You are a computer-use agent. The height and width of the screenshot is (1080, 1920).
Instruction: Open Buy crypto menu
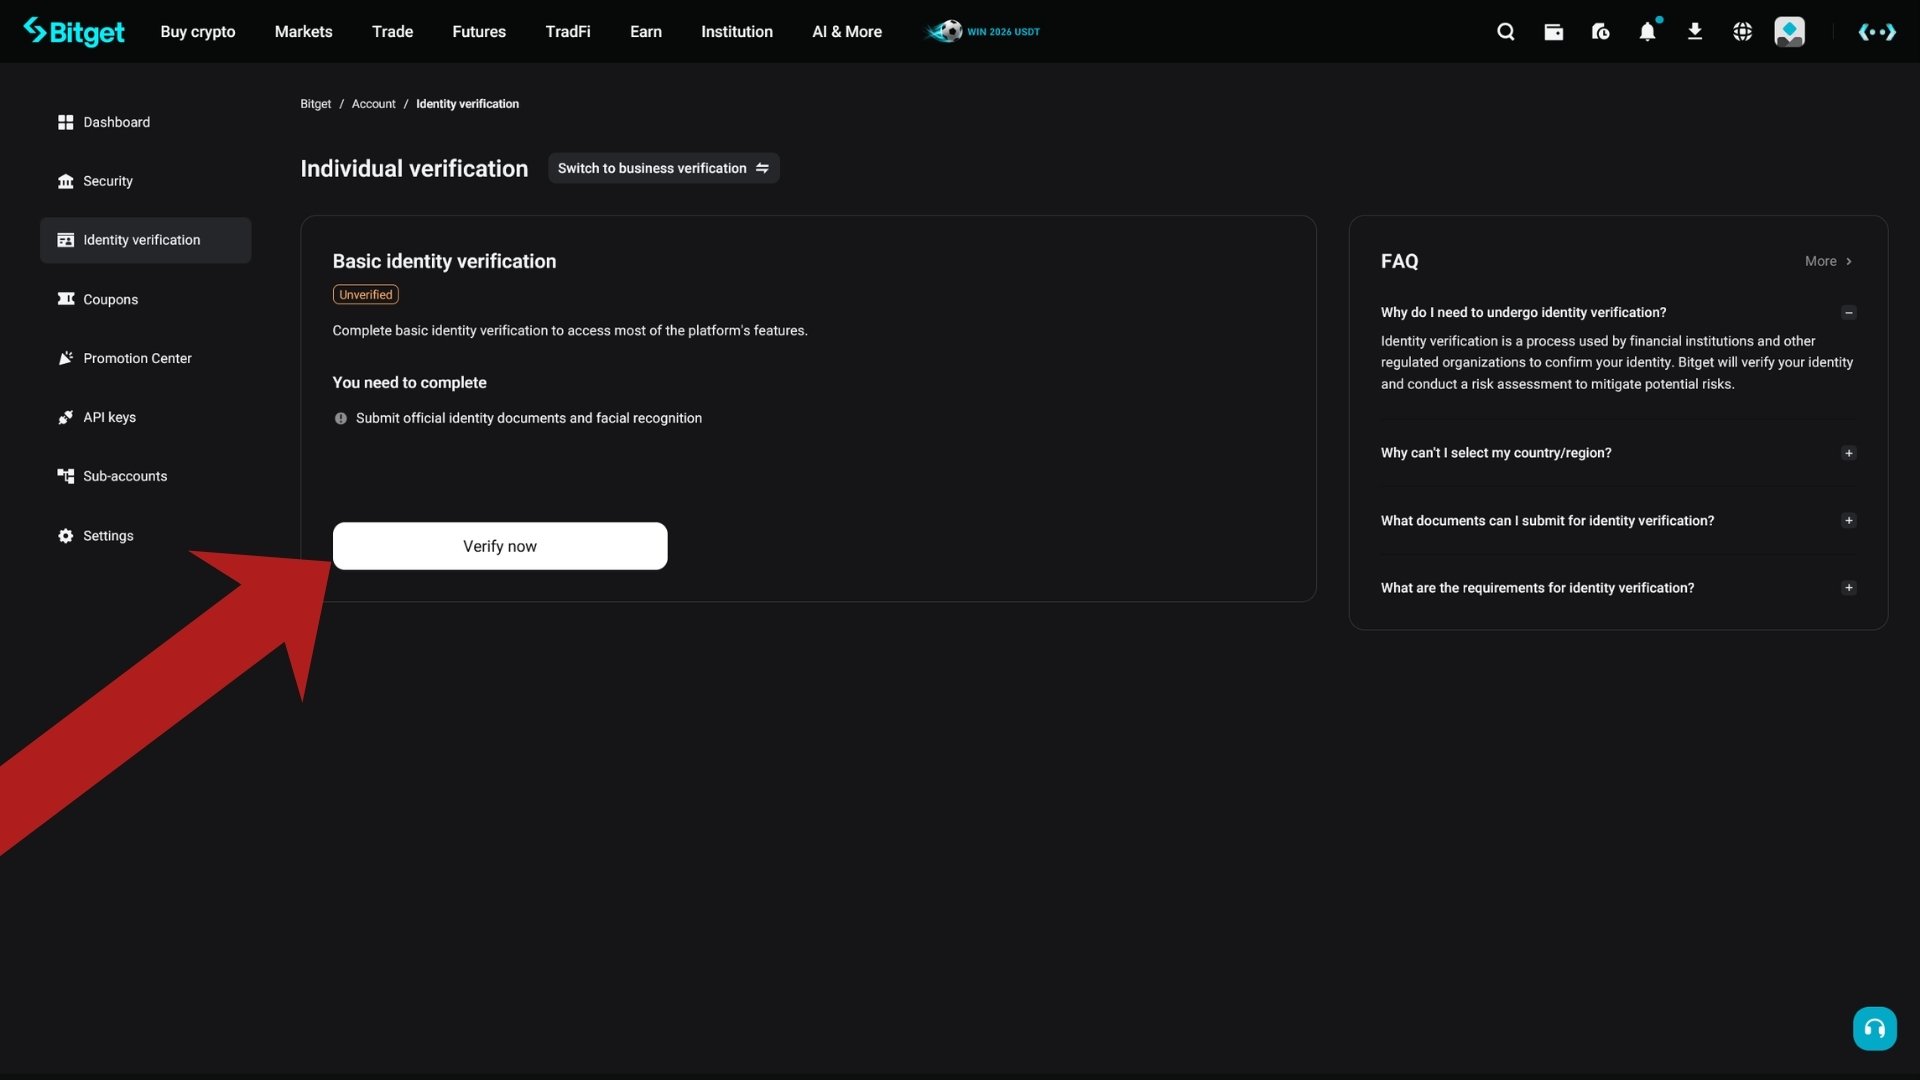coord(198,32)
